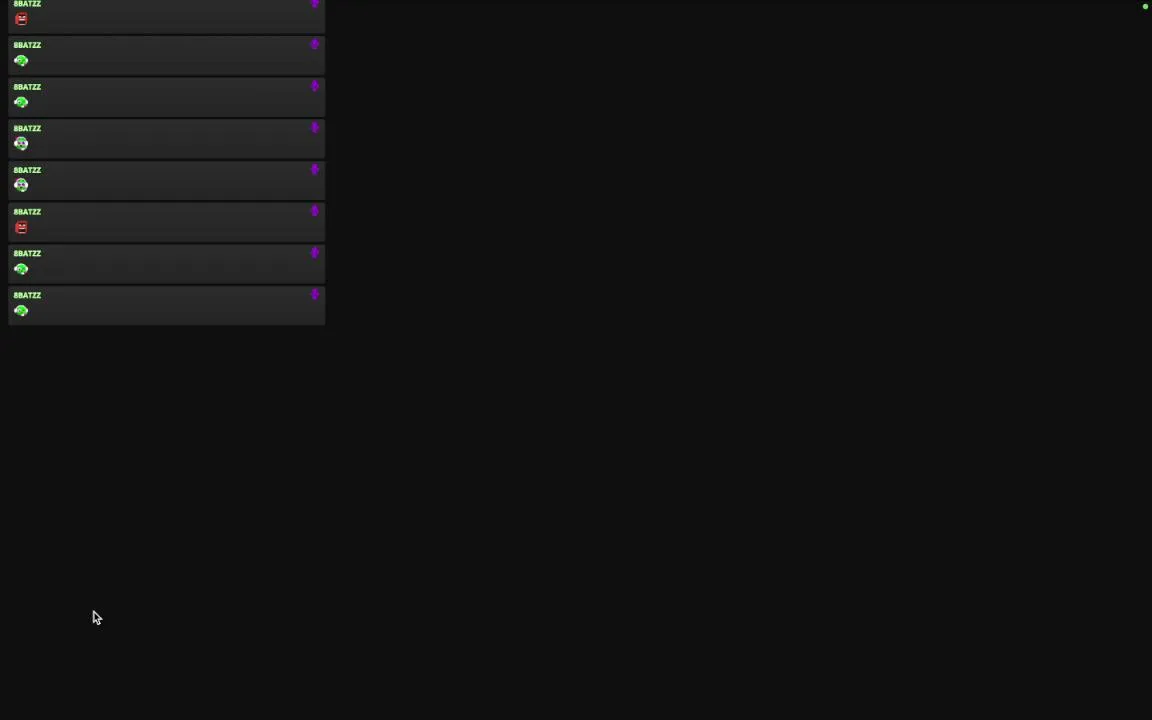Select the last 8BATZZ message row
This screenshot has height=720, width=1152.
click(x=167, y=306)
